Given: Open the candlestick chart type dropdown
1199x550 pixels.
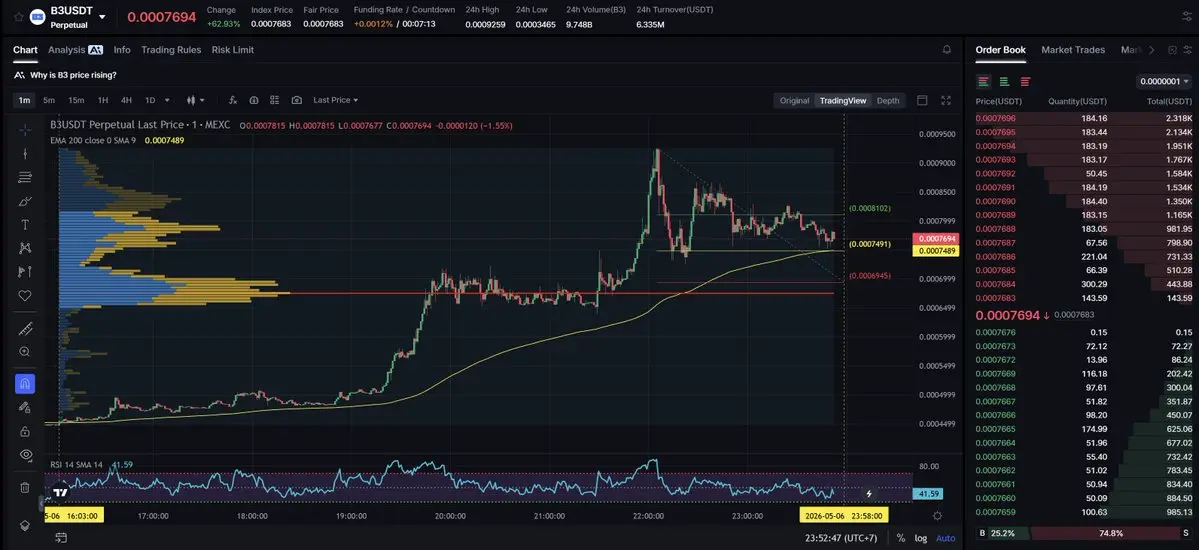Looking at the screenshot, I should click(x=196, y=100).
